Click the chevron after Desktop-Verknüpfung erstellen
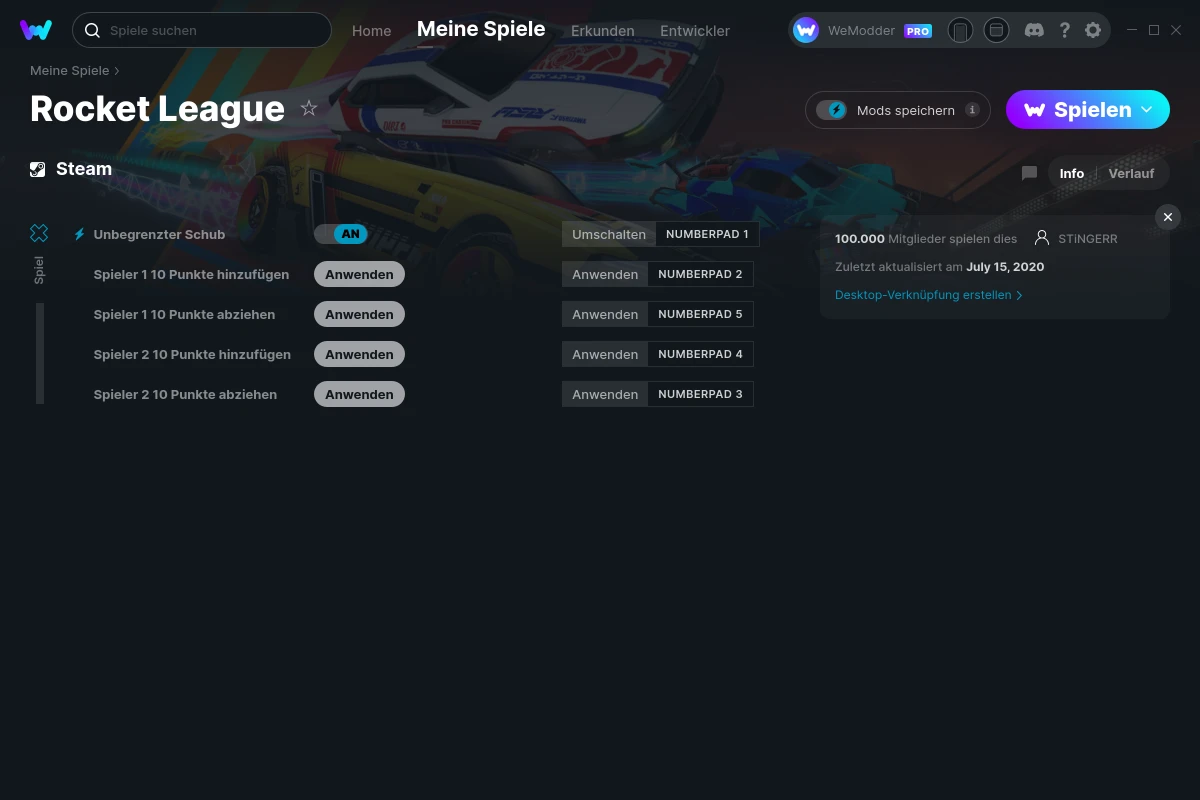The image size is (1200, 800). 1019,295
